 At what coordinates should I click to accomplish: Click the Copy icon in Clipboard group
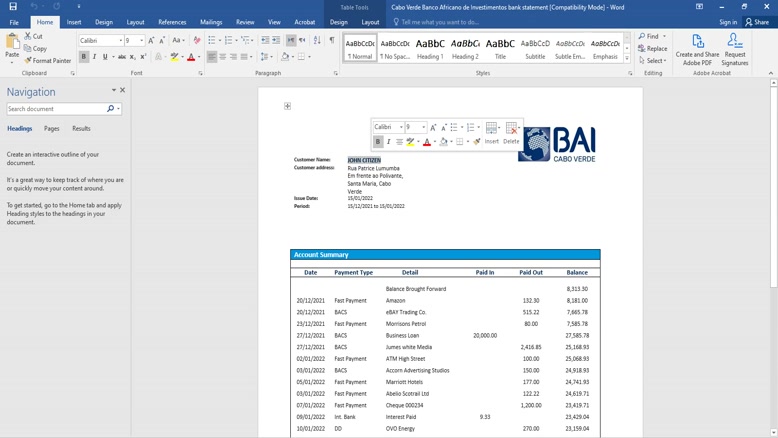point(28,49)
